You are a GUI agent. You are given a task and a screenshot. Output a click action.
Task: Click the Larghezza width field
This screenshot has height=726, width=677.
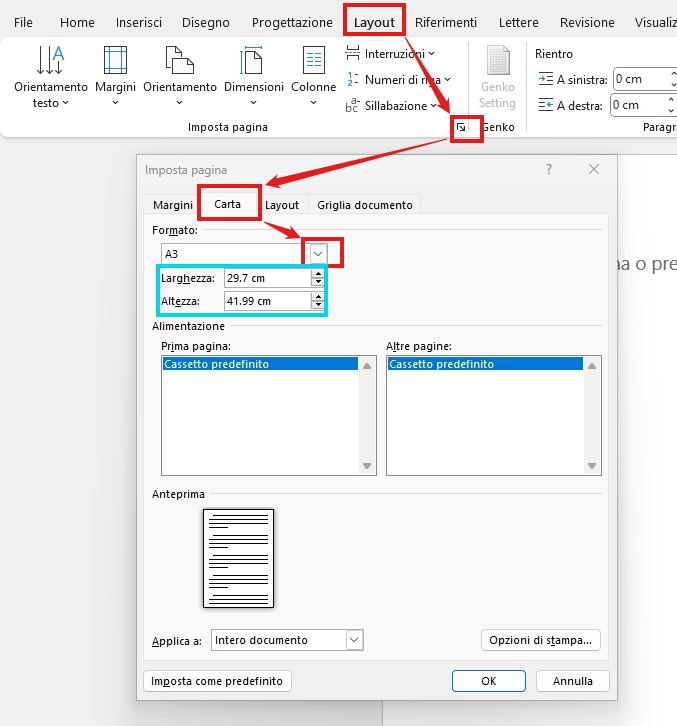(x=268, y=278)
